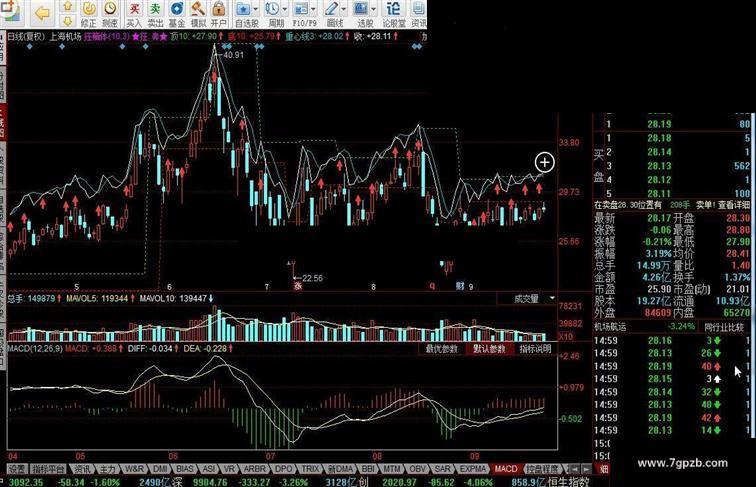This screenshot has width=756, height=487.
Task: Click the 卖单 link
Action: click(x=704, y=205)
